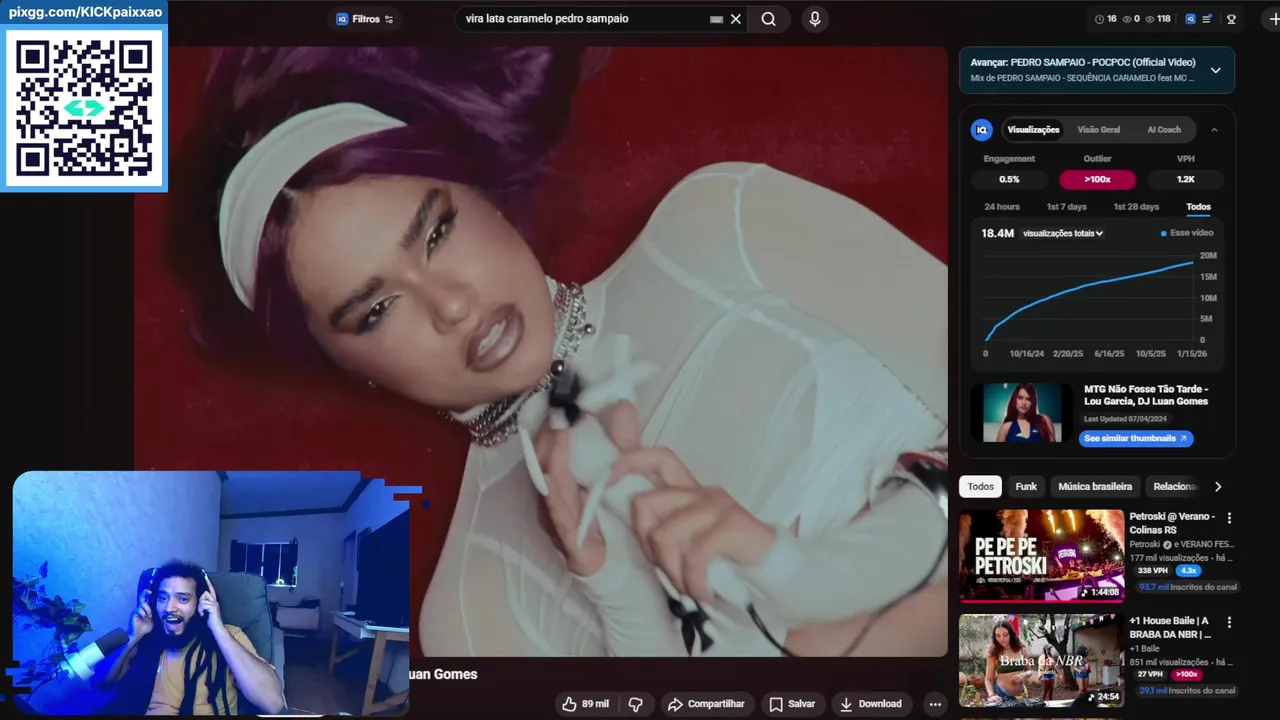
Task: Click '29,1 mil Inscritos do canal' badge
Action: click(1187, 690)
